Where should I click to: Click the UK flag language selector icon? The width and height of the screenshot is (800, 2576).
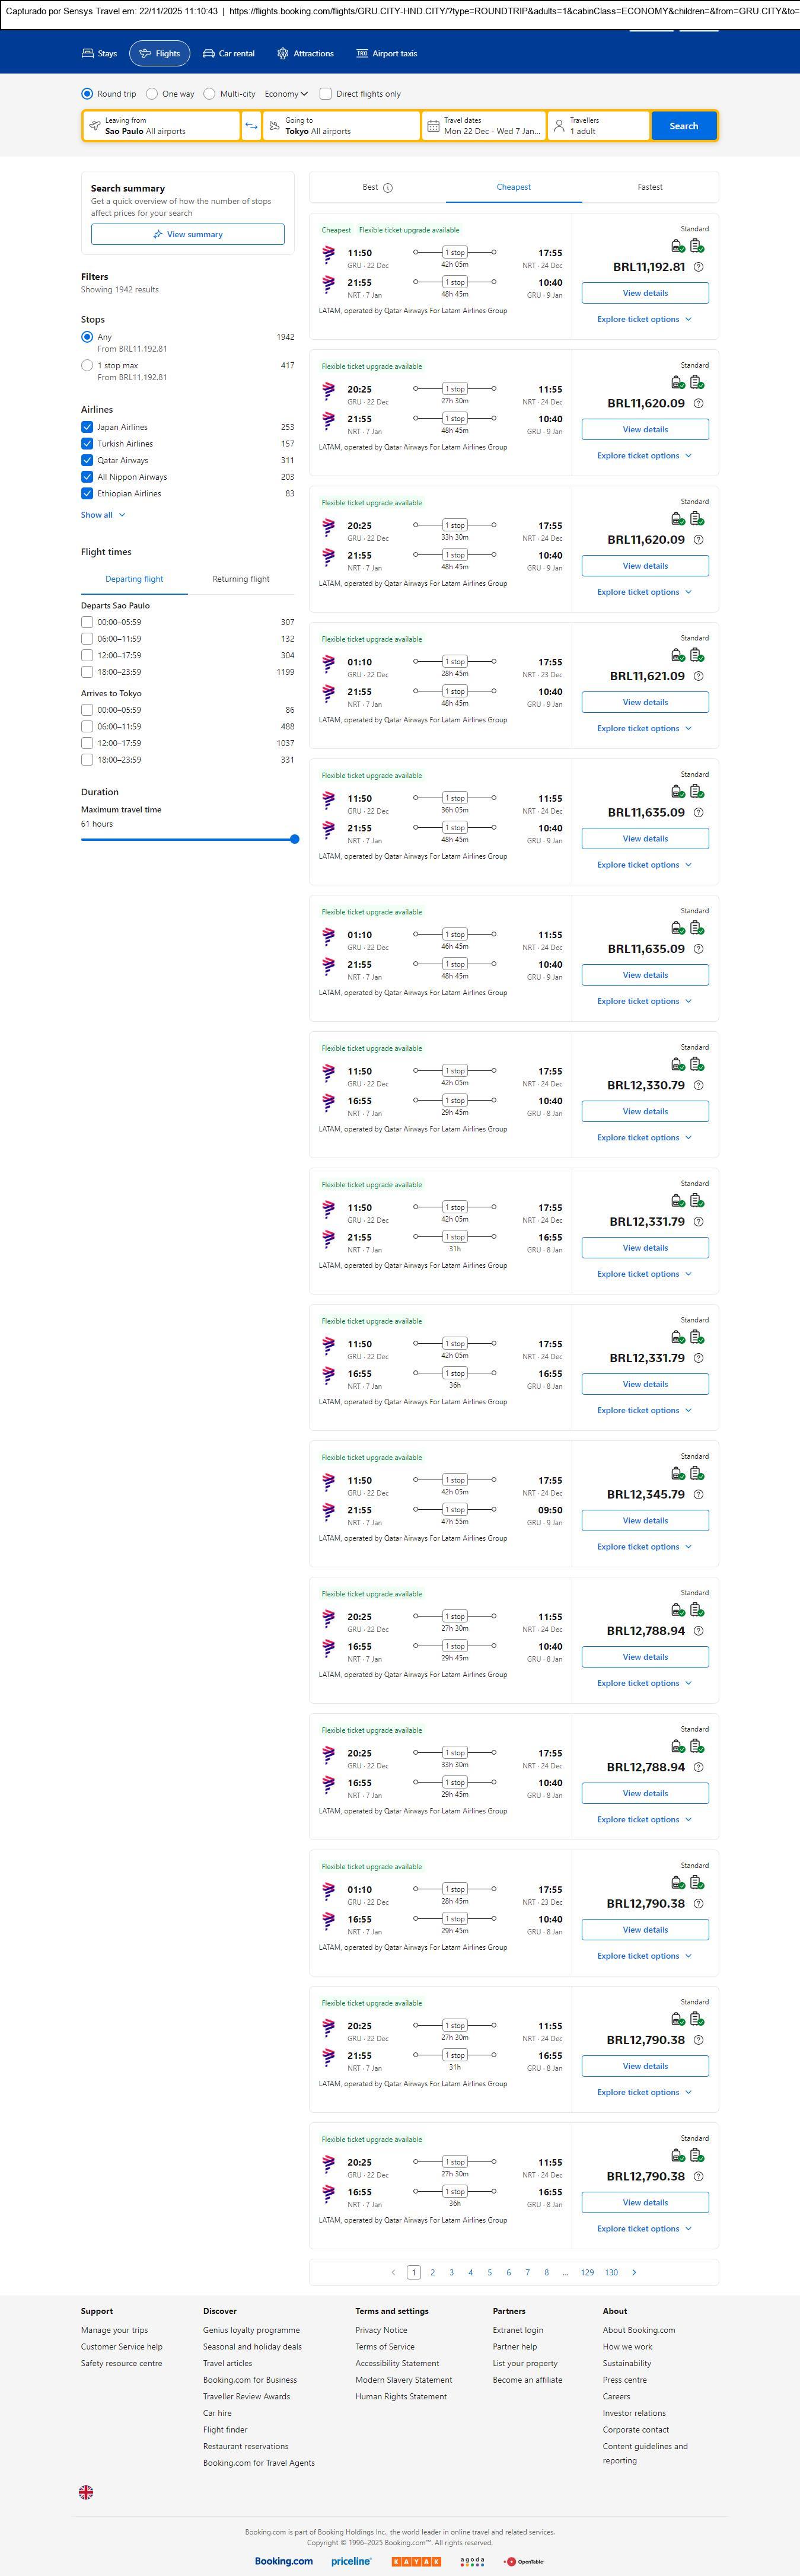pyautogui.click(x=86, y=2492)
